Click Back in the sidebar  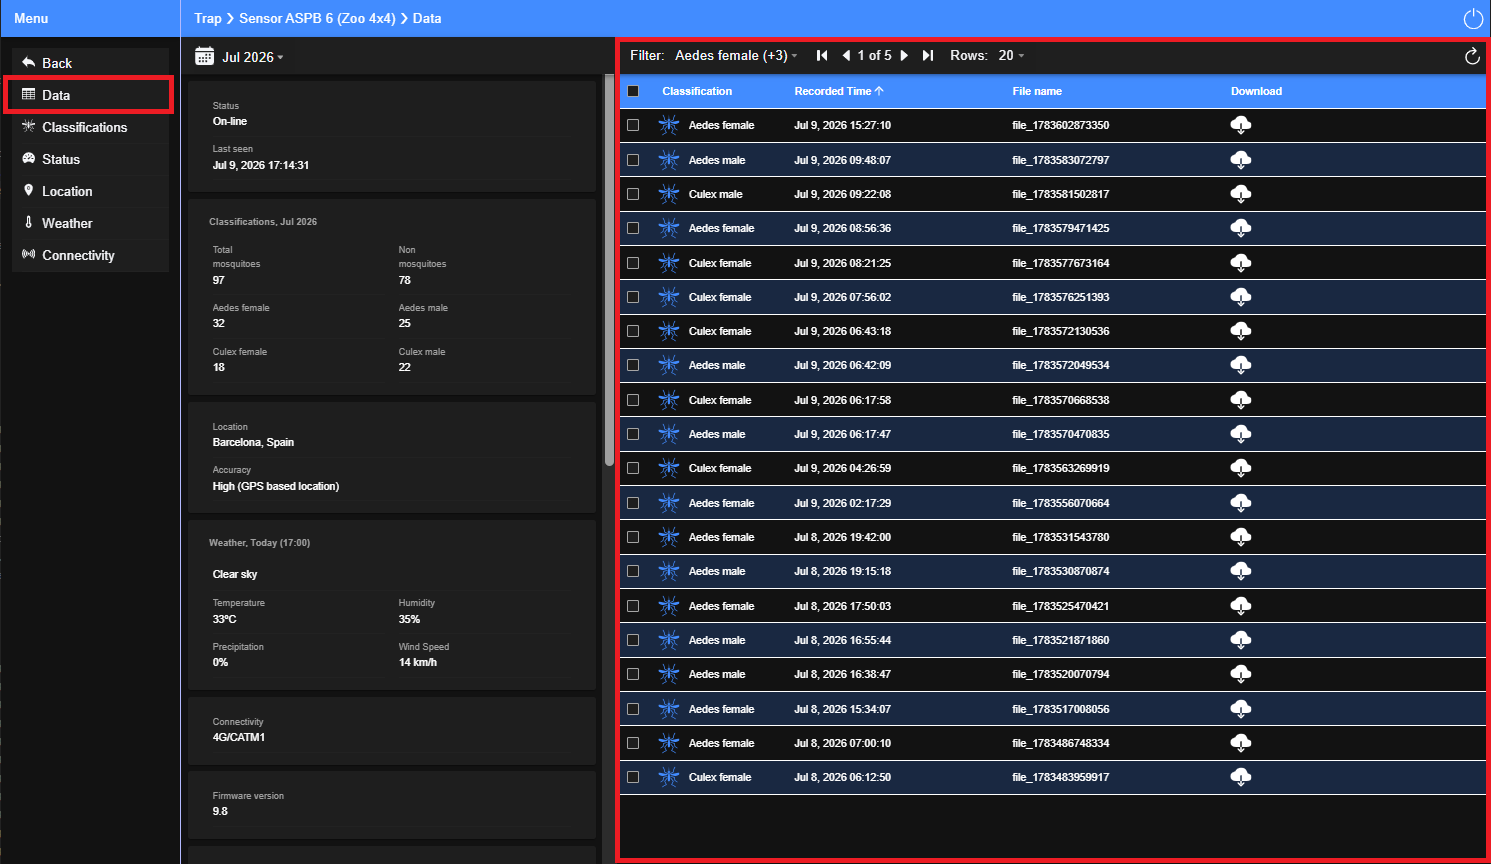(90, 63)
